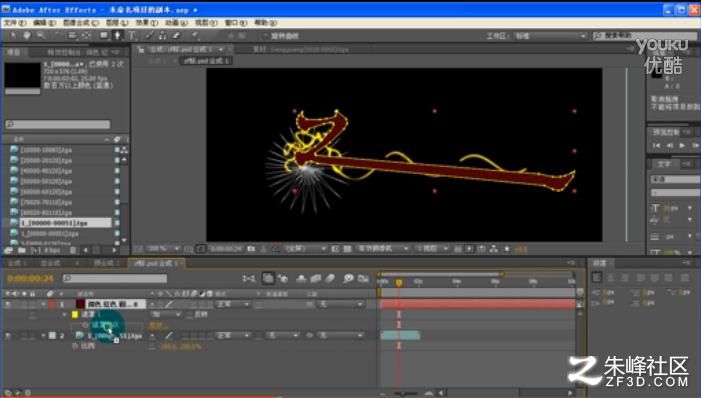Open layer 1 blending mode dropdown

click(x=232, y=304)
